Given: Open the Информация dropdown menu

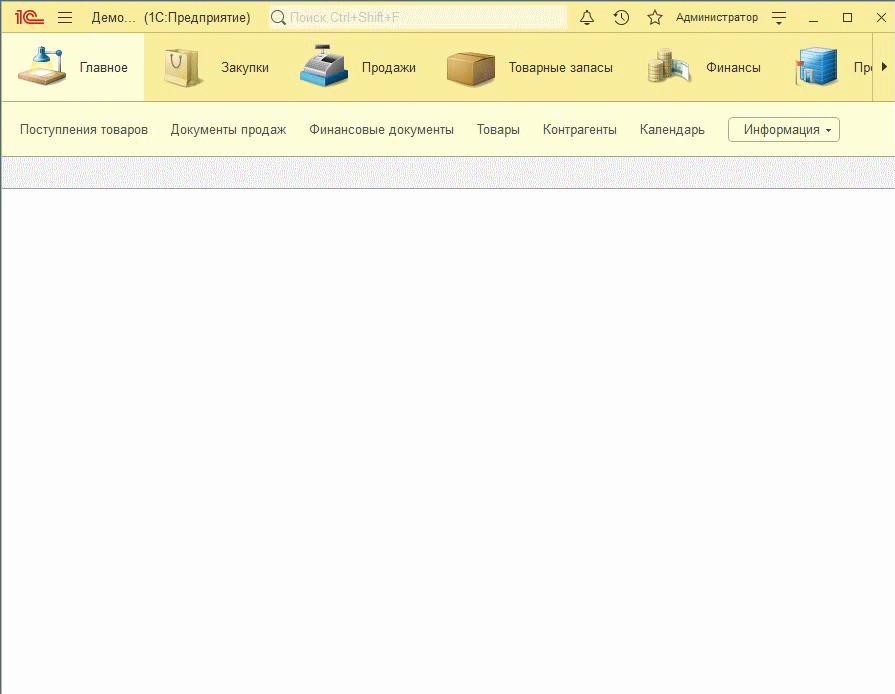Looking at the screenshot, I should (x=783, y=129).
